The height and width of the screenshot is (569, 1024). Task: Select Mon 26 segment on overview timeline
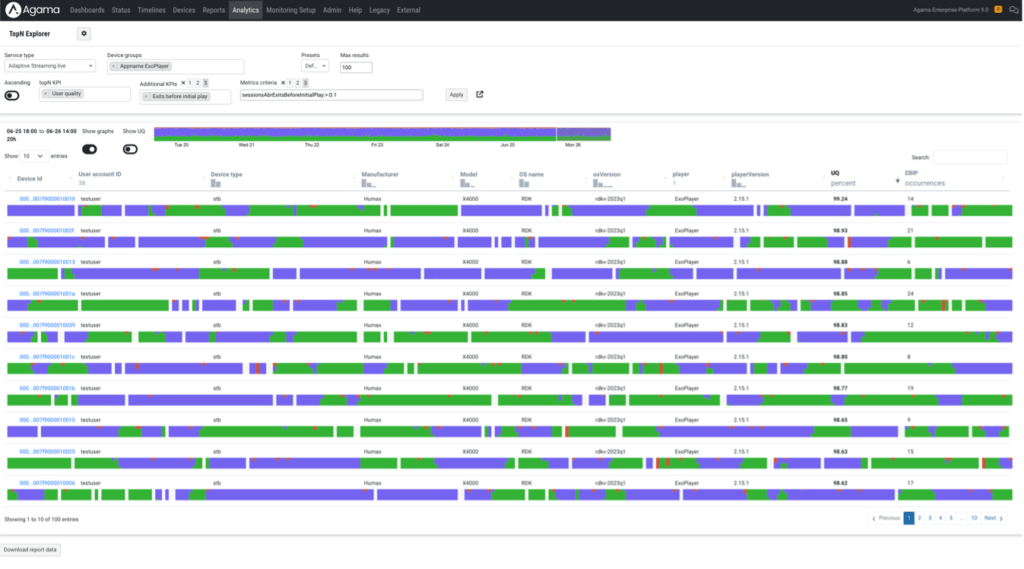[583, 133]
